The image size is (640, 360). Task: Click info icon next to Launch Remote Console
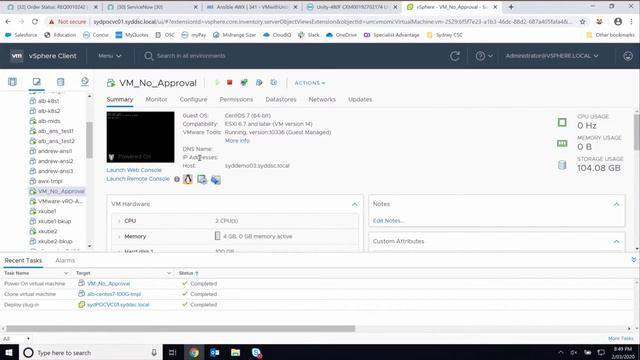click(x=177, y=179)
